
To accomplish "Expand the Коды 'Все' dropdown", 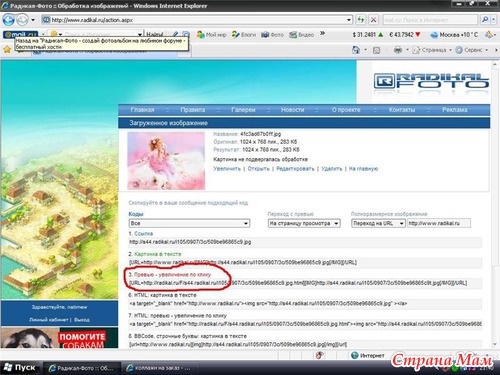I will pos(189,223).
